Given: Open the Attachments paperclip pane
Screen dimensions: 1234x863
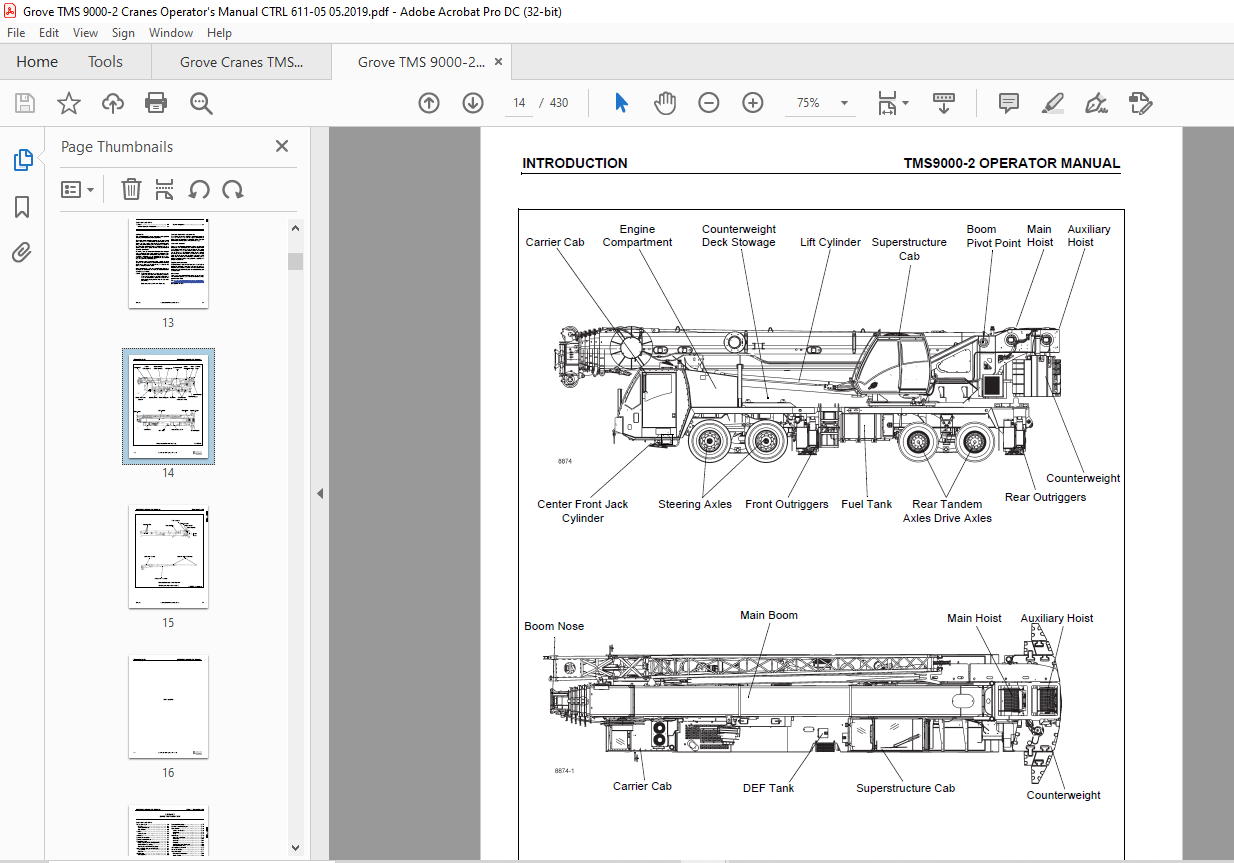Looking at the screenshot, I should coord(22,252).
